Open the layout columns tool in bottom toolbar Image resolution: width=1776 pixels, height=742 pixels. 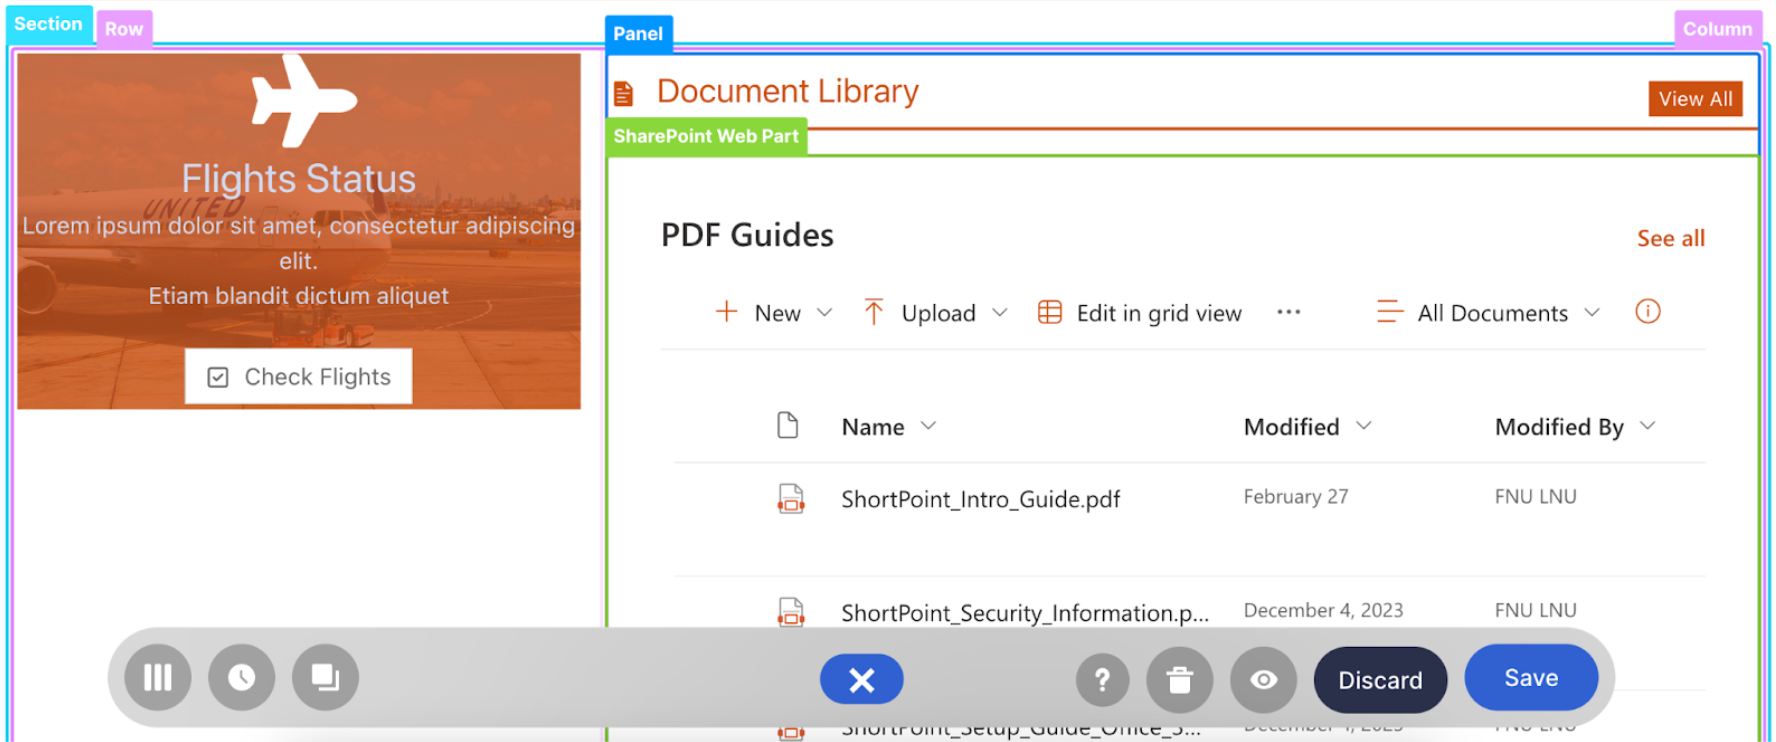pyautogui.click(x=158, y=678)
